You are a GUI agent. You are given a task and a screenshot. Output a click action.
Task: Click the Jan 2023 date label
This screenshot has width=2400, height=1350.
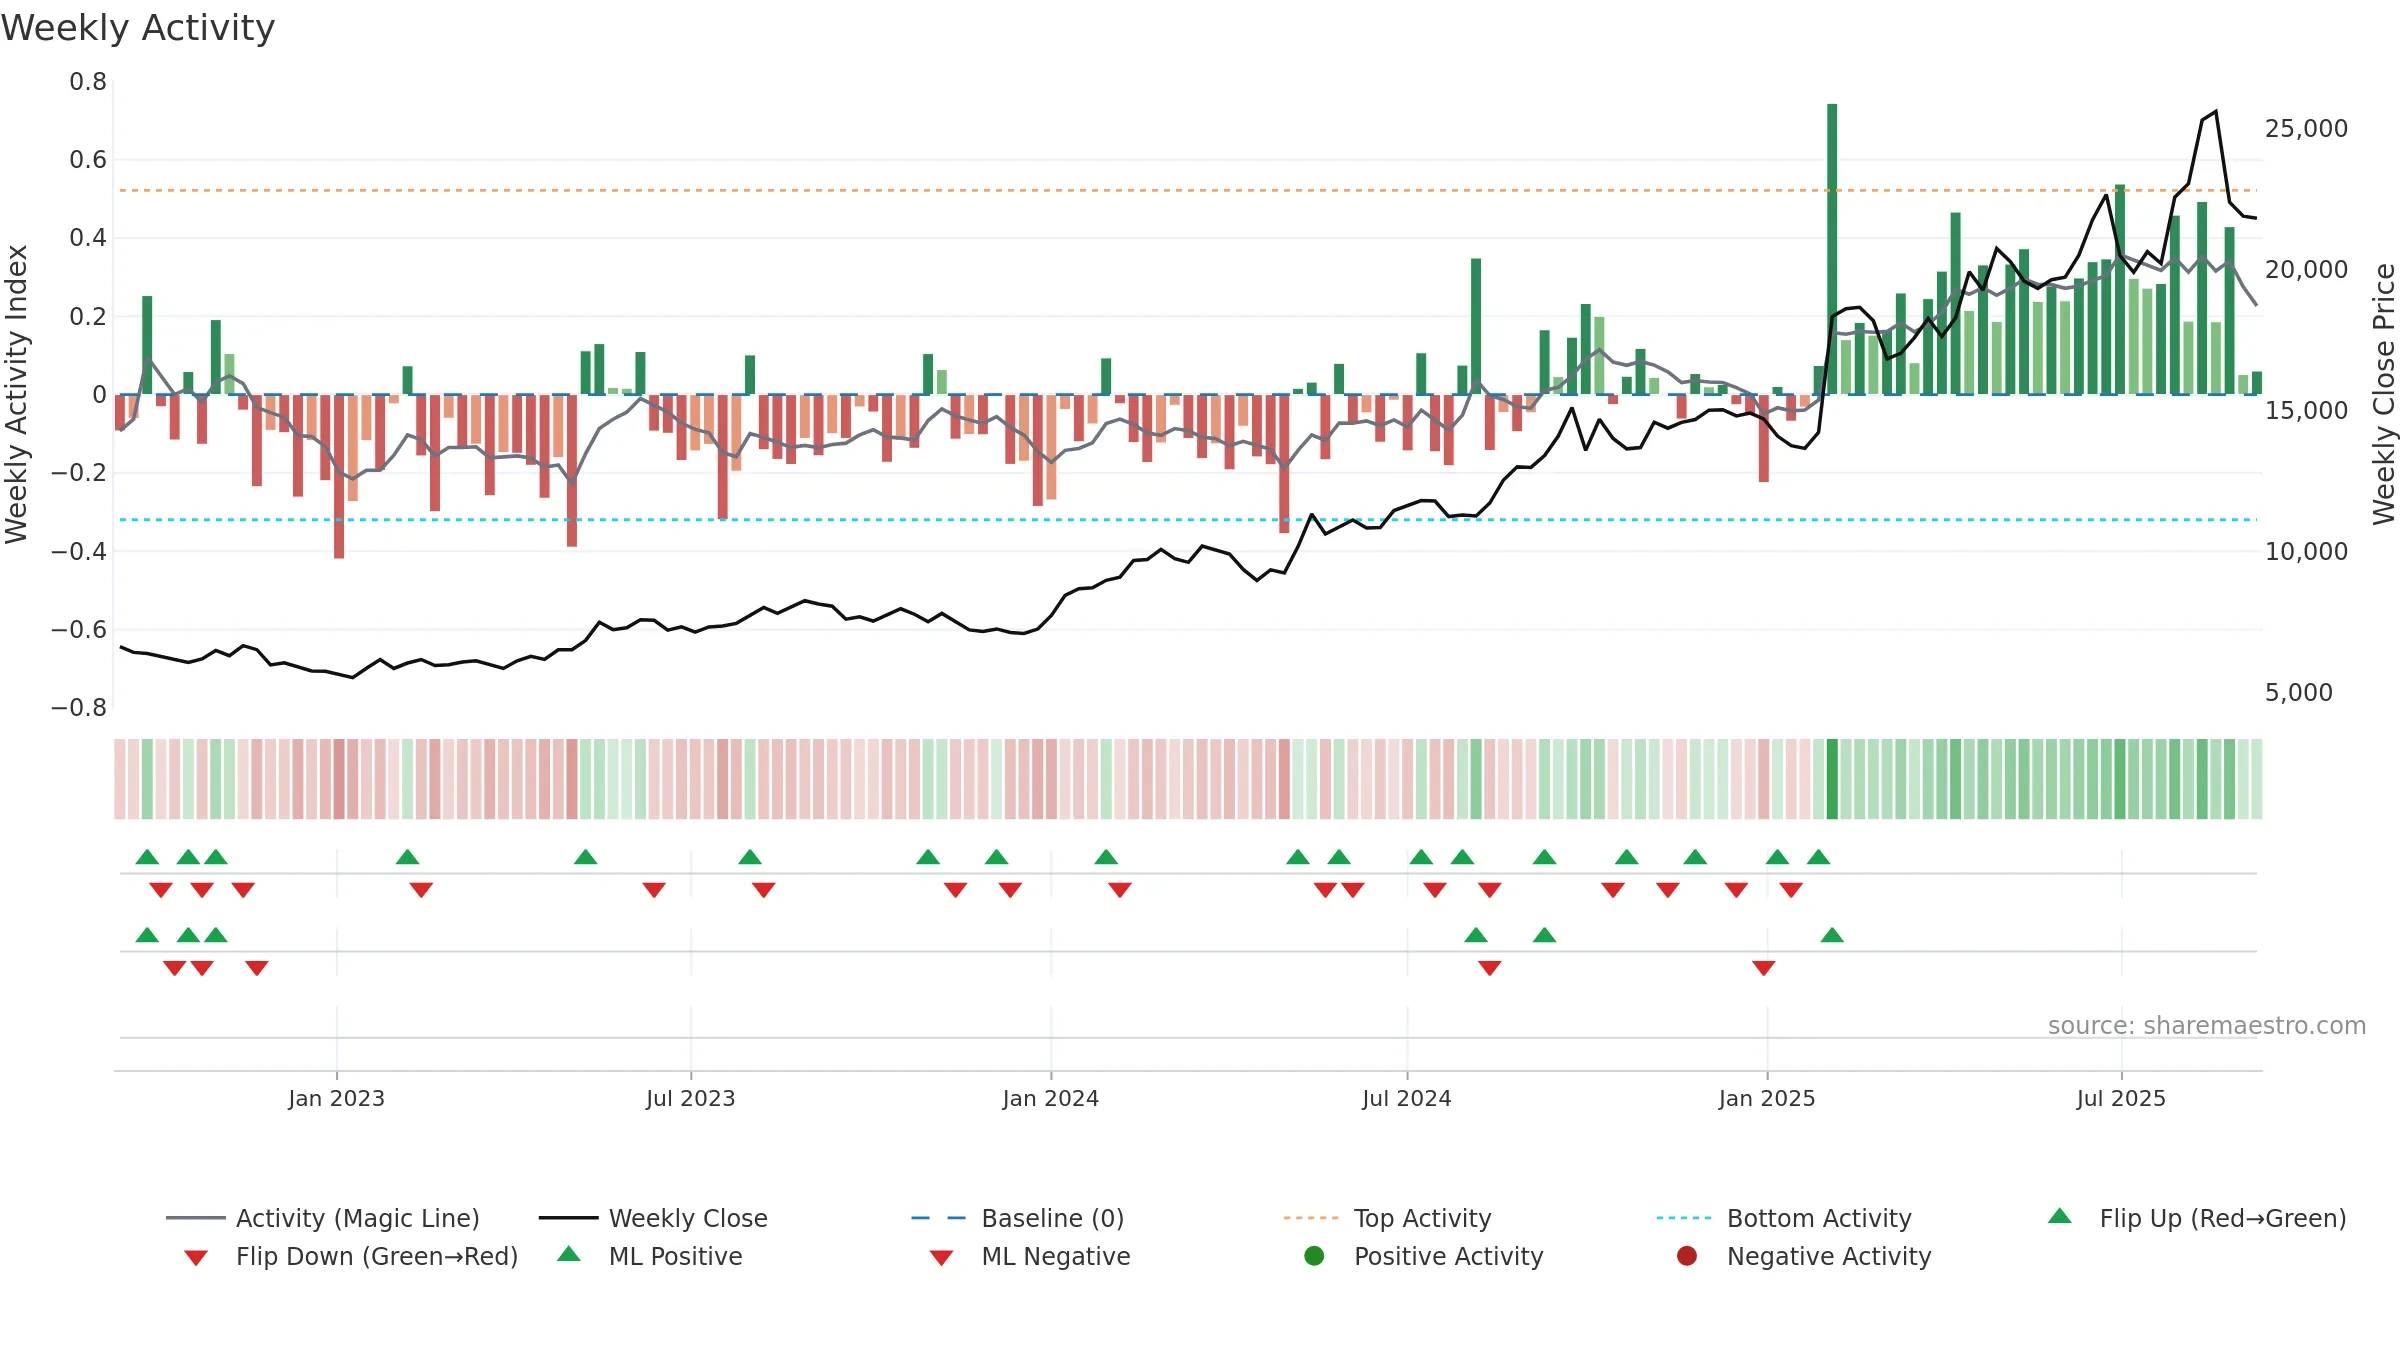(x=336, y=1098)
